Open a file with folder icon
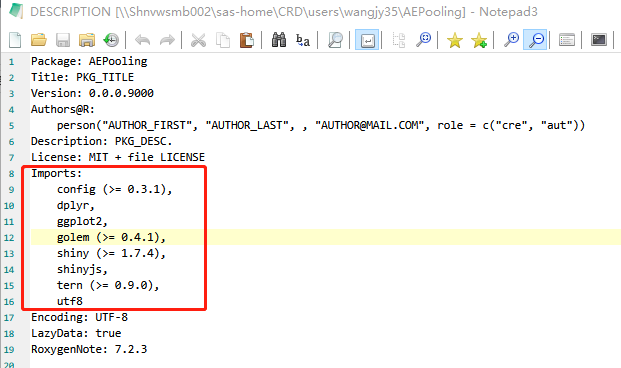The width and height of the screenshot is (621, 368). [39, 40]
